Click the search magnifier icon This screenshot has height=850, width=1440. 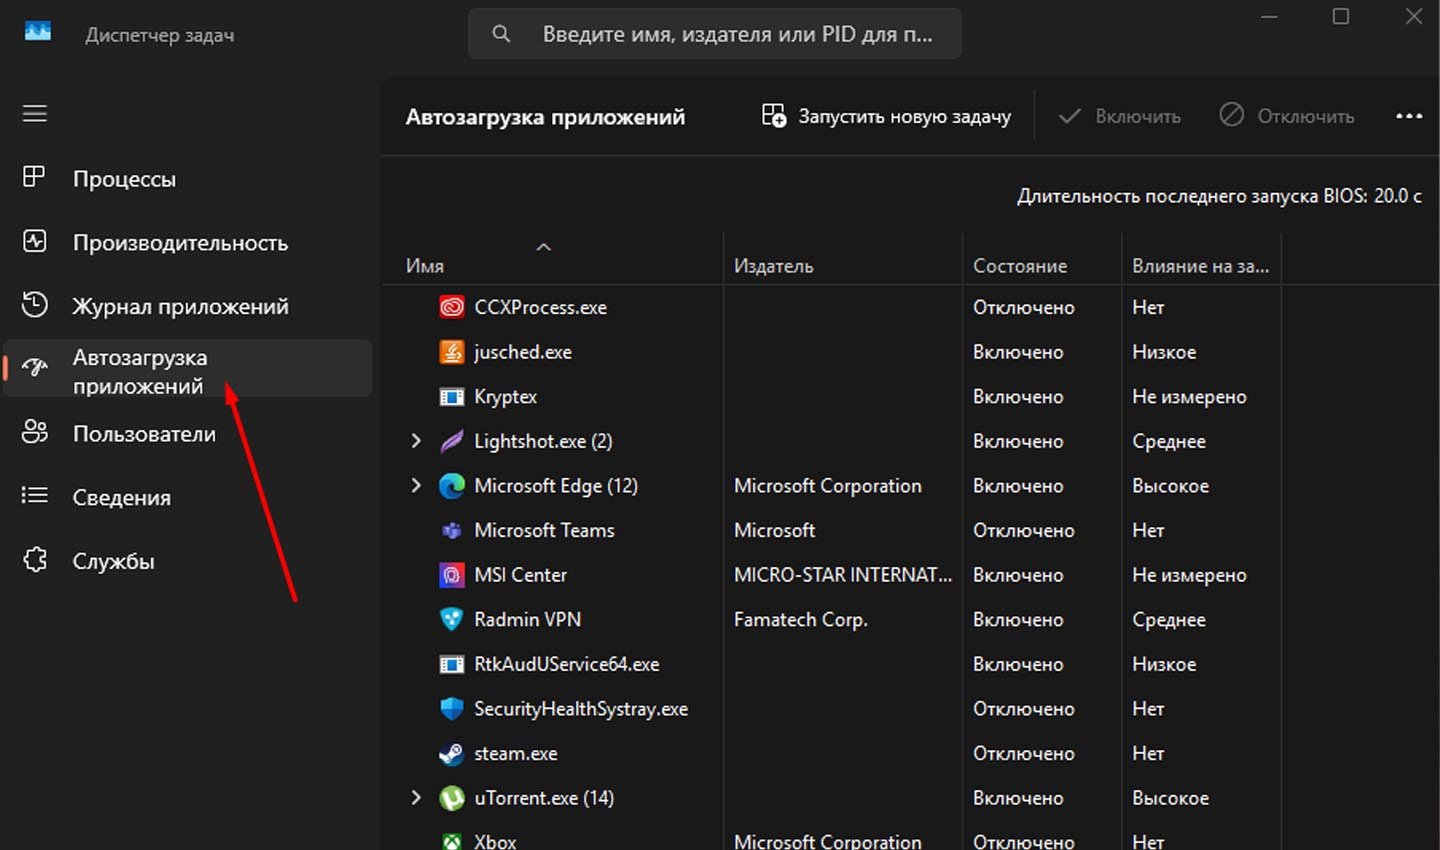501,33
